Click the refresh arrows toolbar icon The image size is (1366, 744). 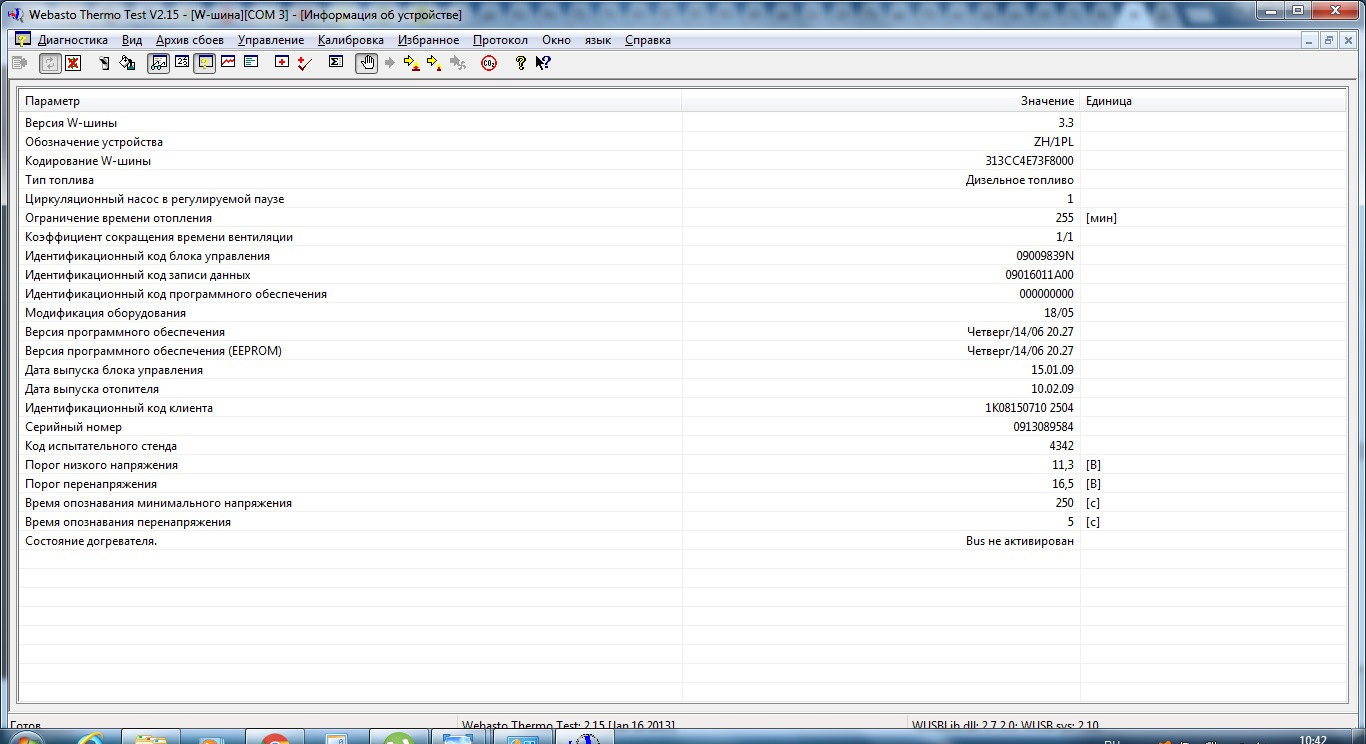click(50, 63)
